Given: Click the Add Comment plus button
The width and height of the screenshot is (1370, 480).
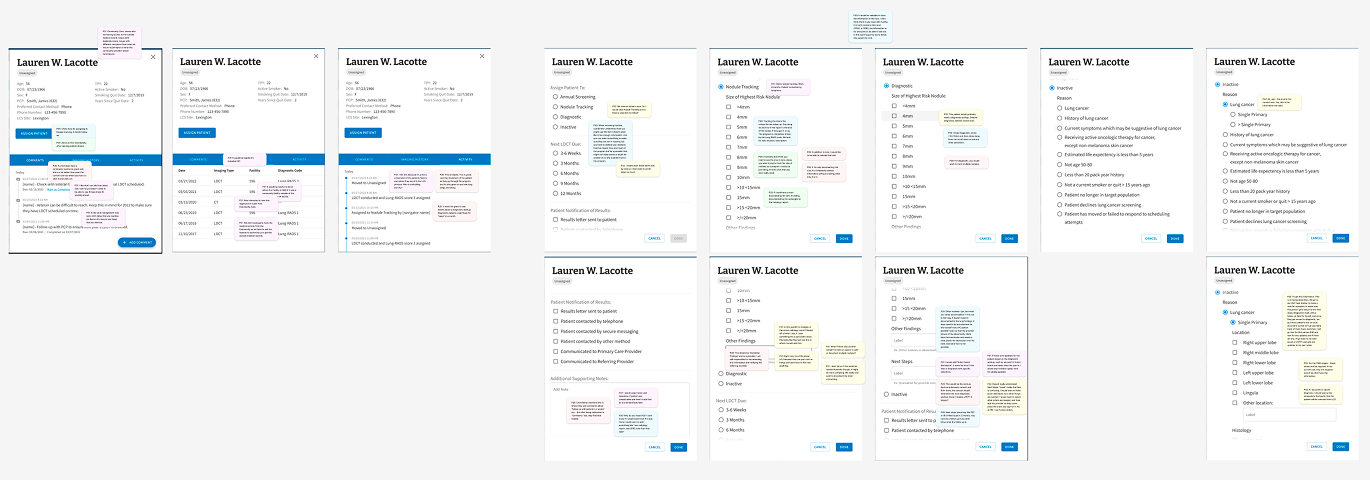Looking at the screenshot, I should click(136, 242).
